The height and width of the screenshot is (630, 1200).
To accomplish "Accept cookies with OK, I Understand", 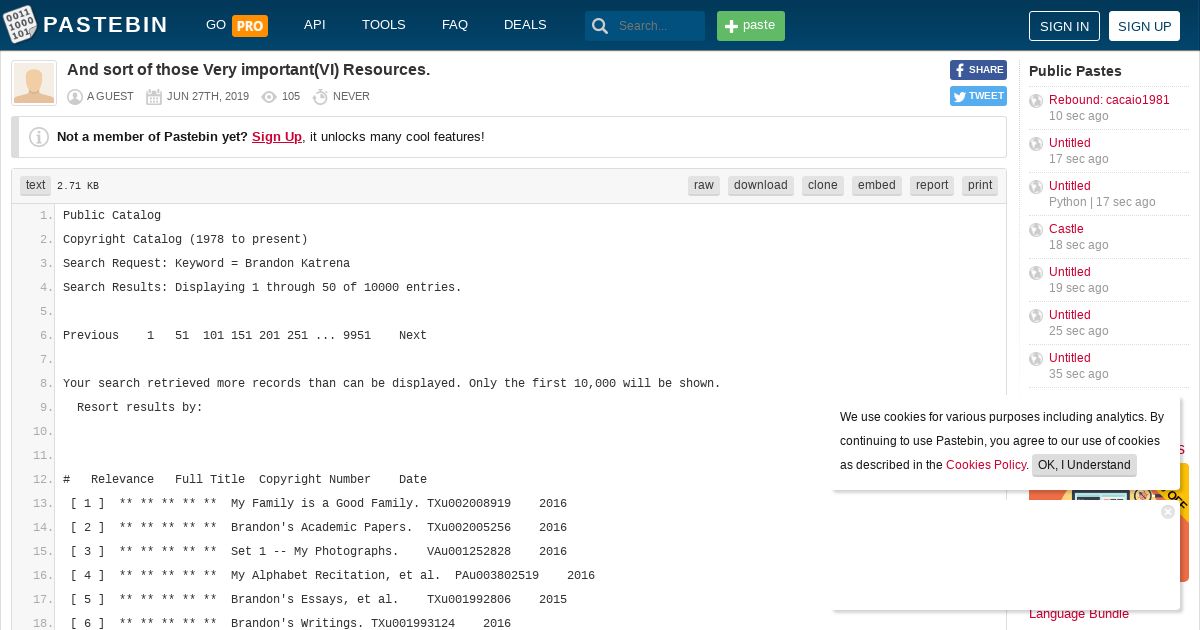I will 1084,465.
